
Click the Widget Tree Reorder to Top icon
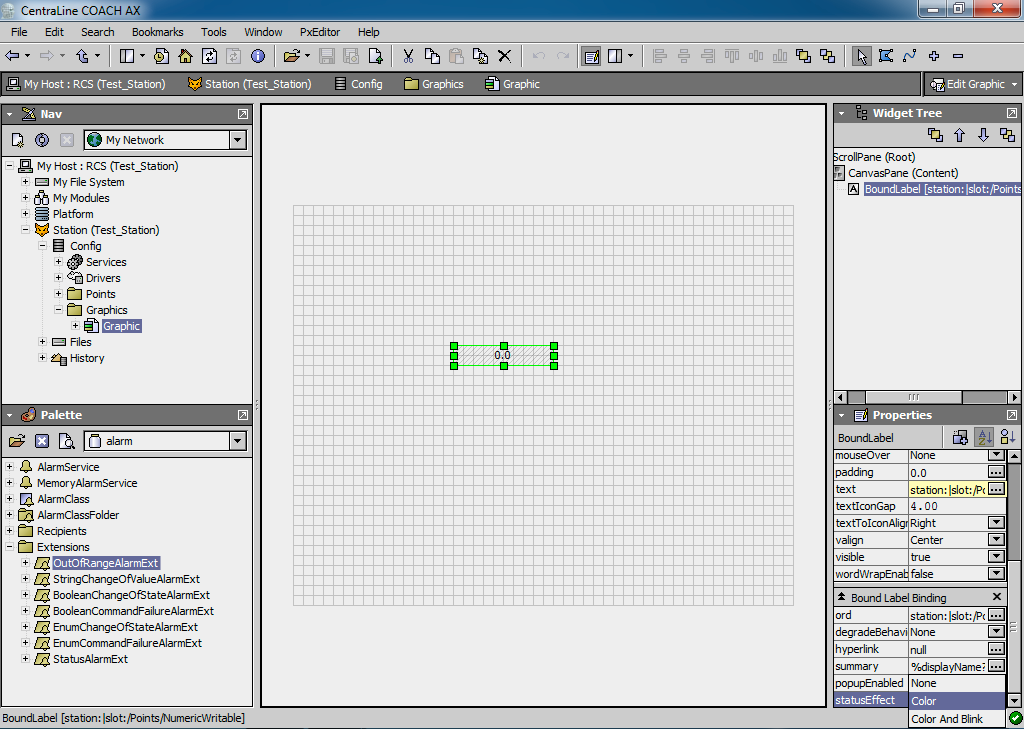point(935,135)
